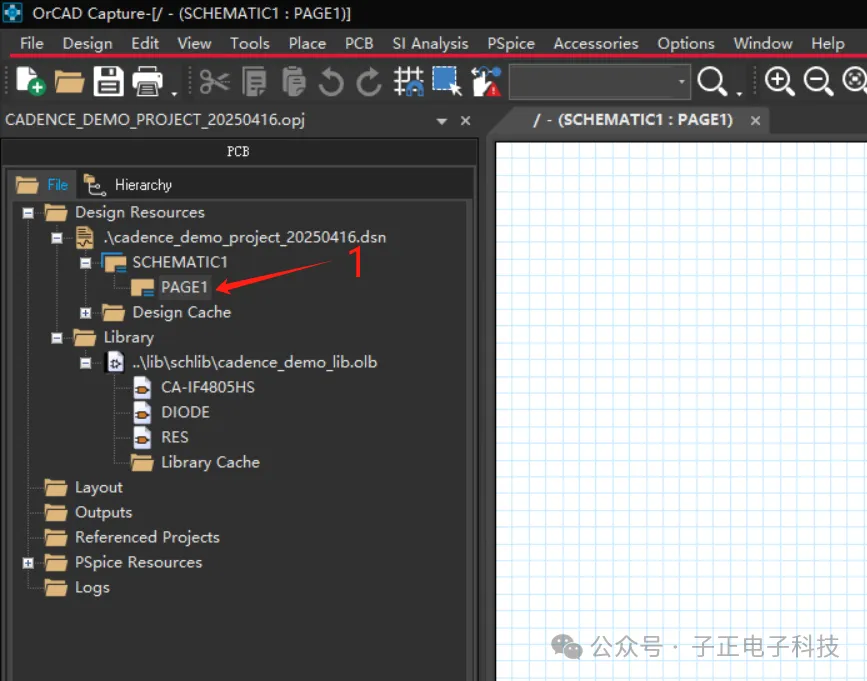Image resolution: width=867 pixels, height=681 pixels.
Task: Select the SCHEMATIC1 : PAGE1 document tab
Action: click(633, 120)
